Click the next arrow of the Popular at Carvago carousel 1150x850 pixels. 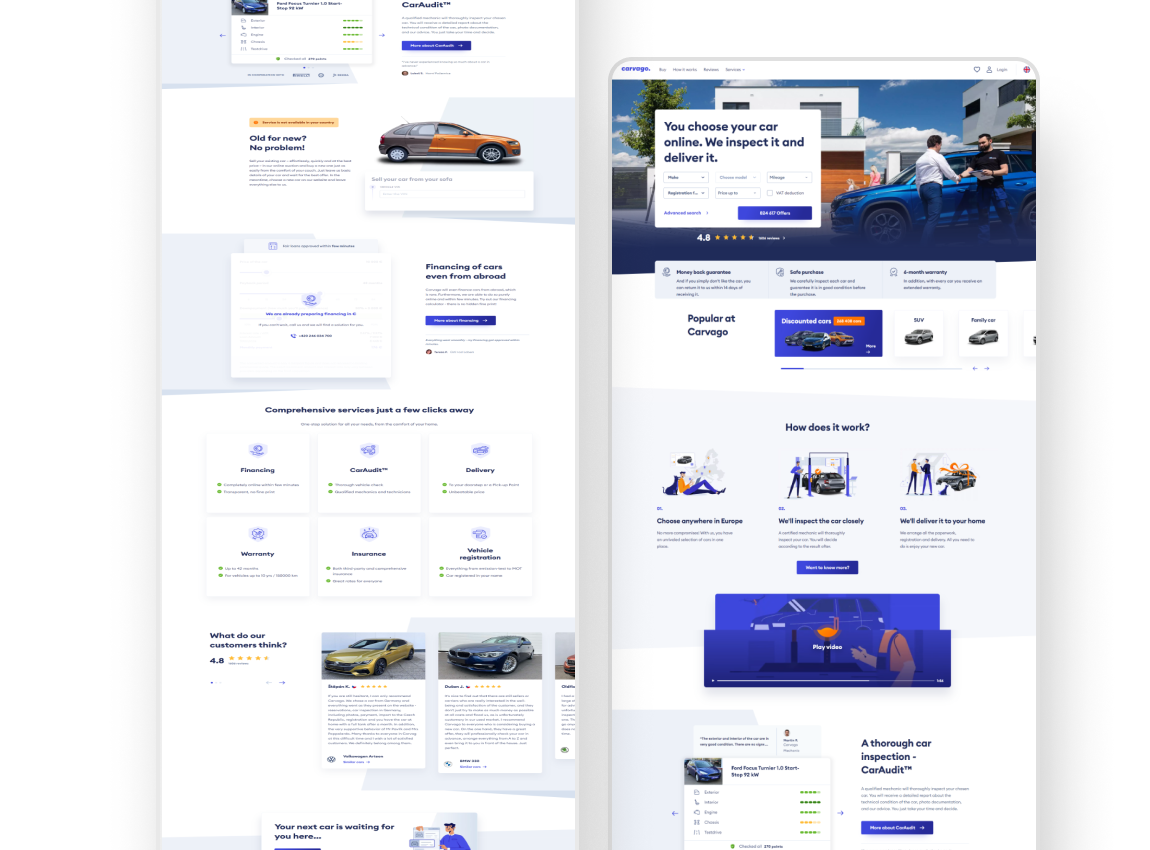(986, 368)
